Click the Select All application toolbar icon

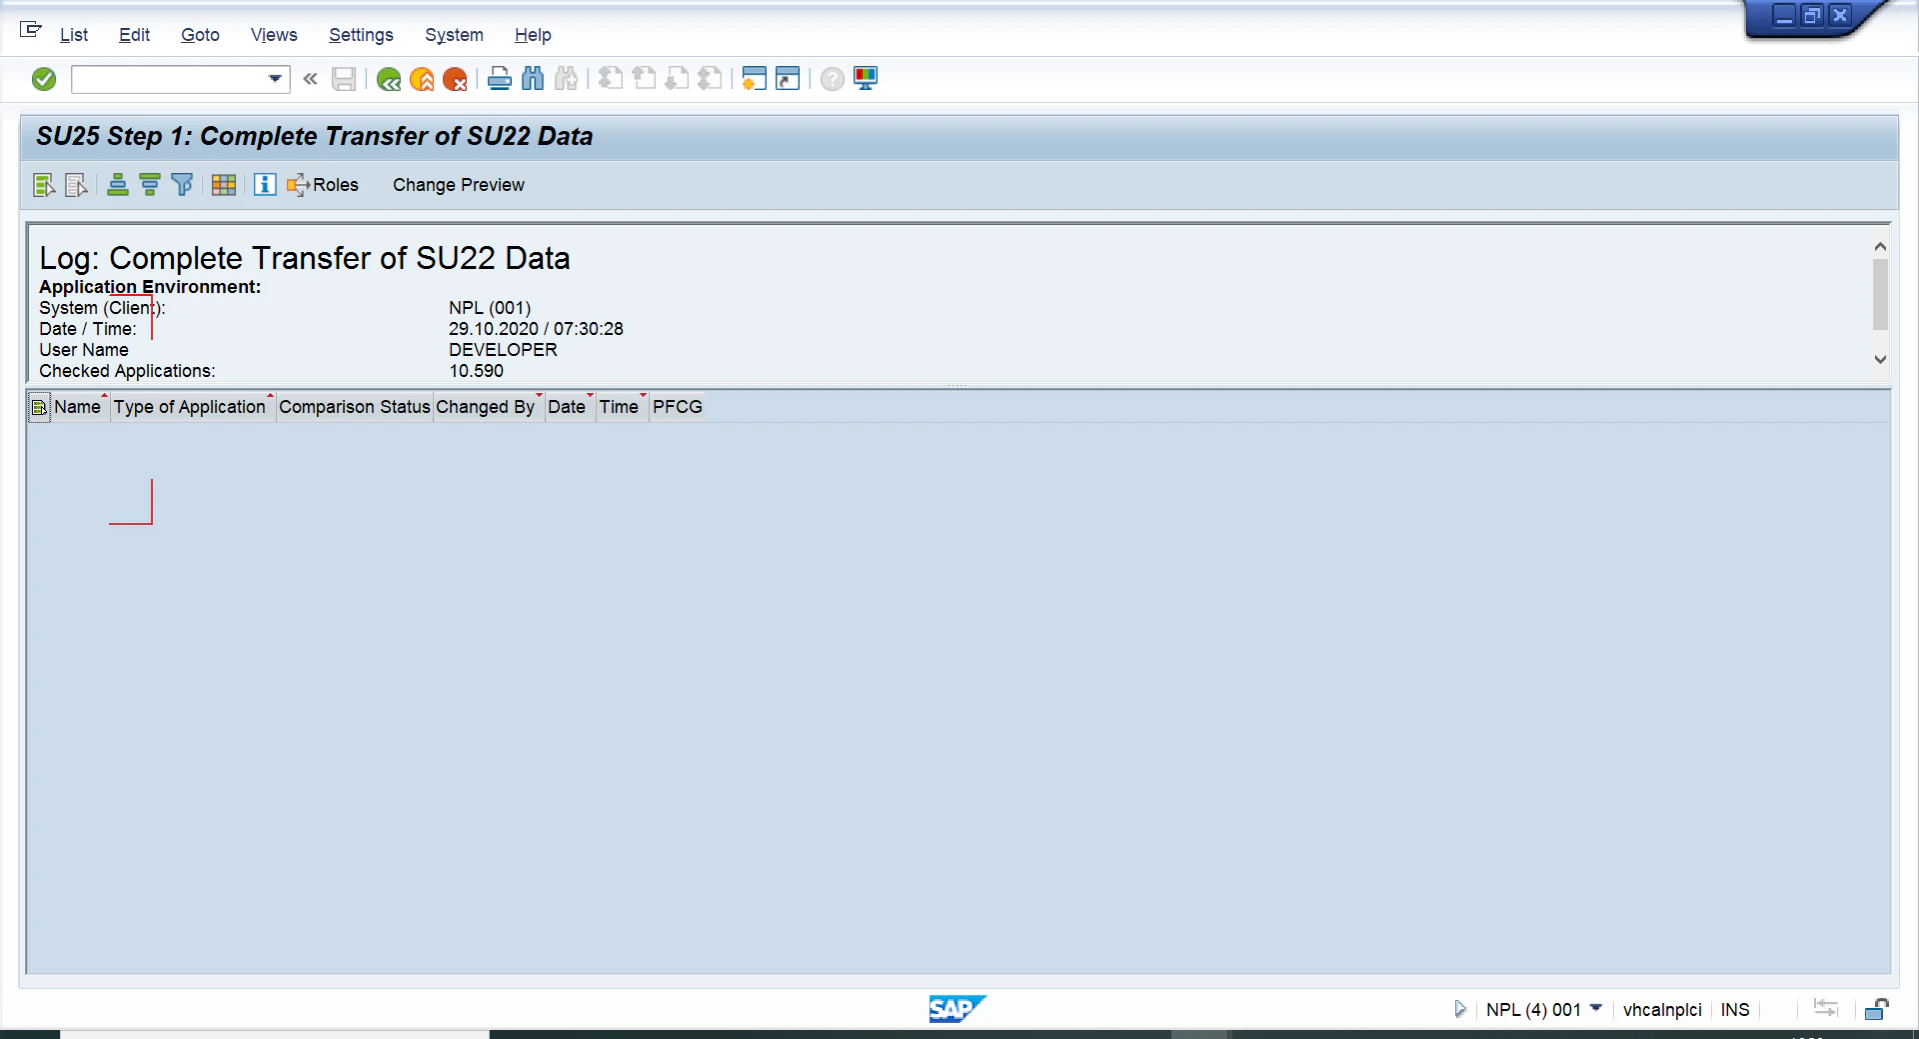point(43,185)
